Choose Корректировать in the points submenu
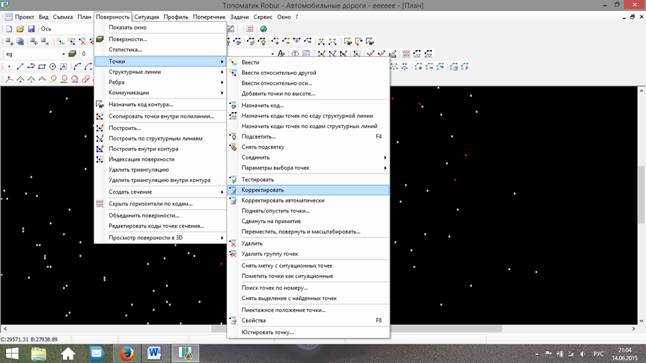 (308, 190)
